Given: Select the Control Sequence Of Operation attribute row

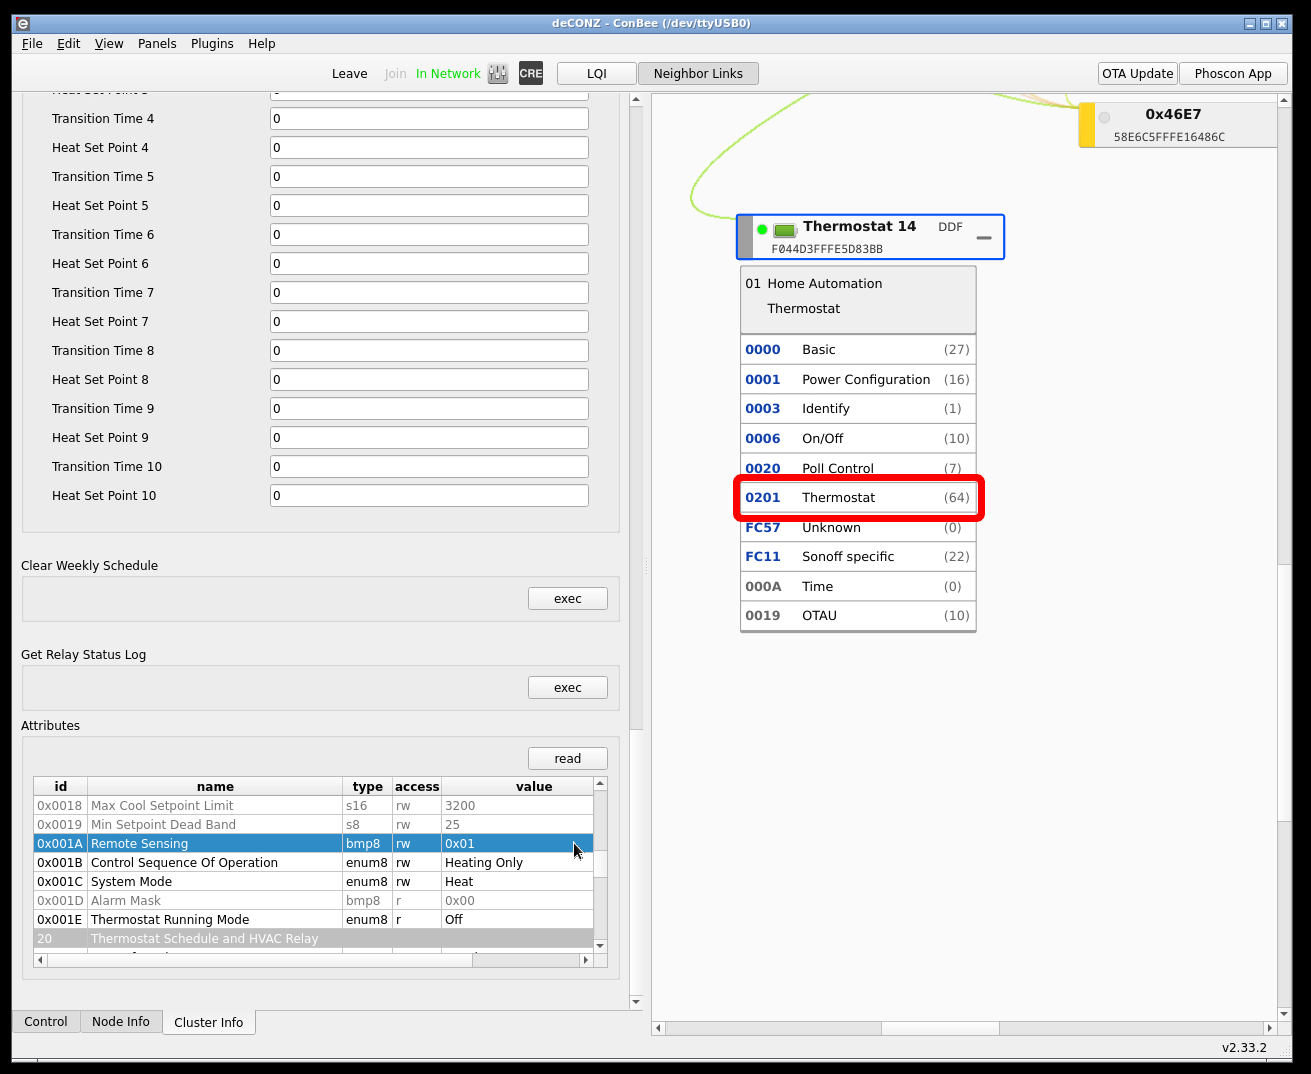Looking at the screenshot, I should coord(313,862).
